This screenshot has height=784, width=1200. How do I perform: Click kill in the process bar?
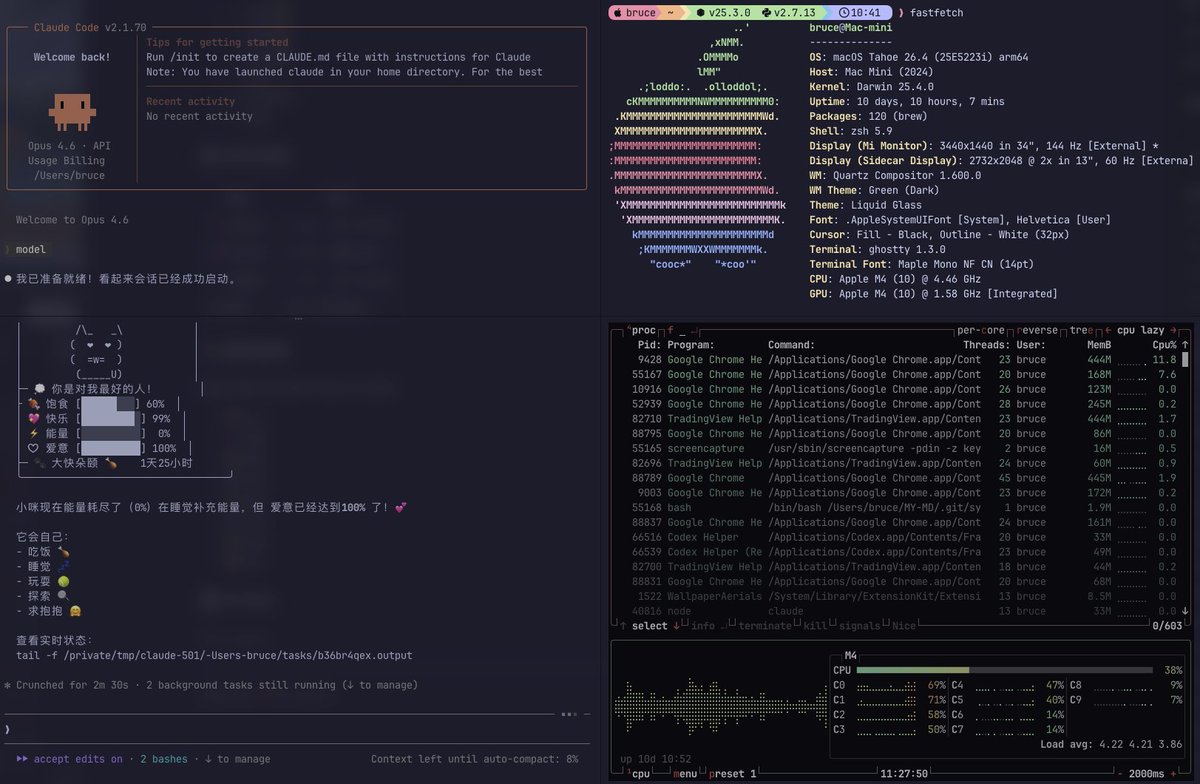816,626
